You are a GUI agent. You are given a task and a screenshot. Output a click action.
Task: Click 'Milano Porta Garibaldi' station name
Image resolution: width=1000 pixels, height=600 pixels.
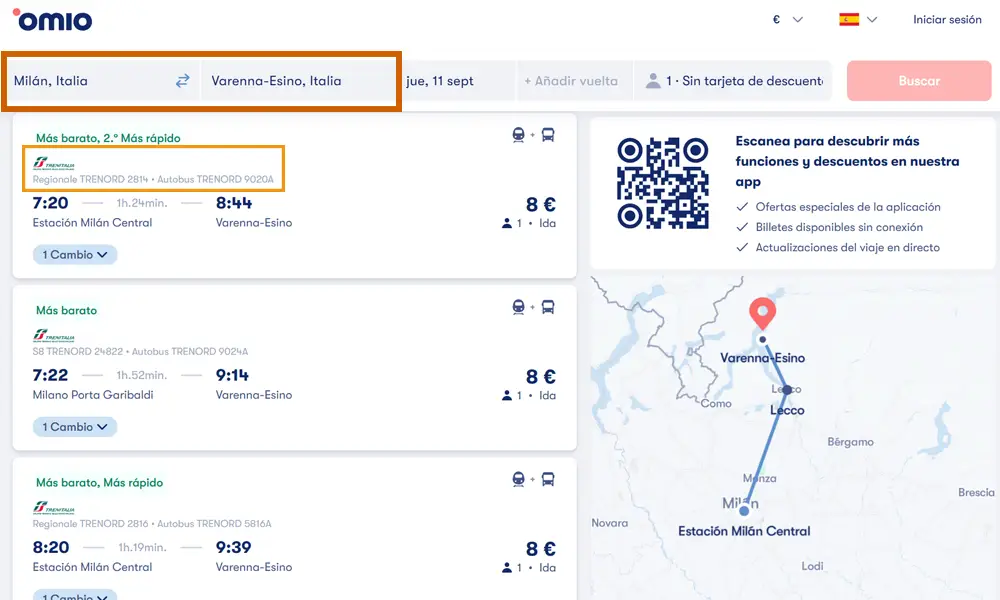click(93, 395)
